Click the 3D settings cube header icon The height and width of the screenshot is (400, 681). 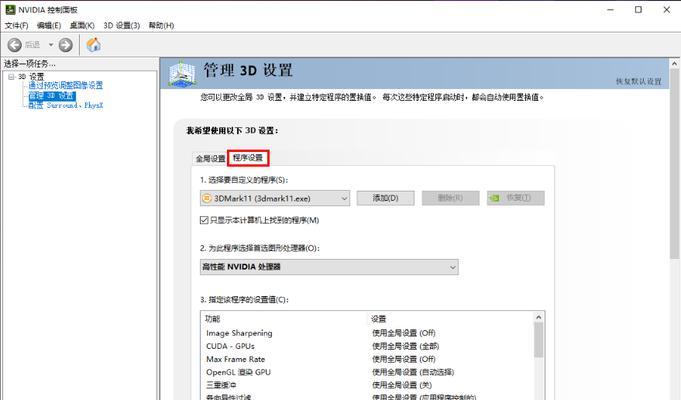(x=182, y=73)
